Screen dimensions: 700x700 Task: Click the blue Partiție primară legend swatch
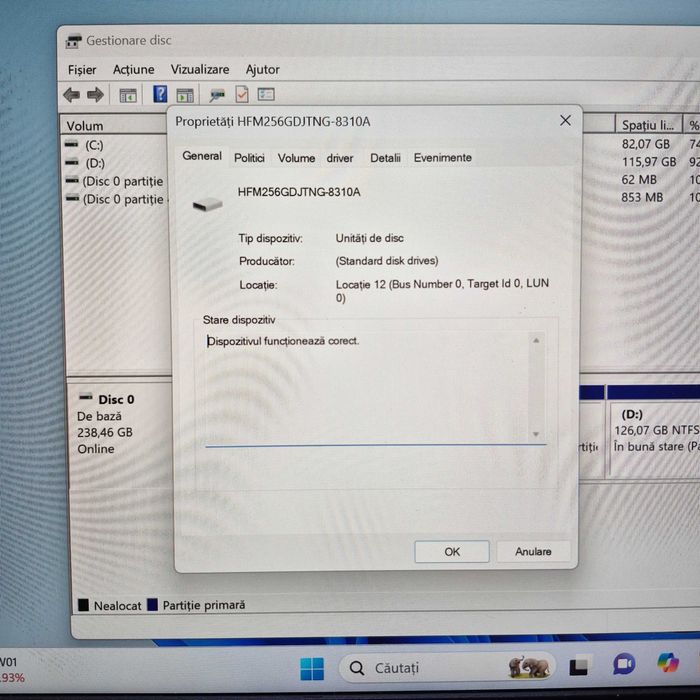pyautogui.click(x=152, y=604)
